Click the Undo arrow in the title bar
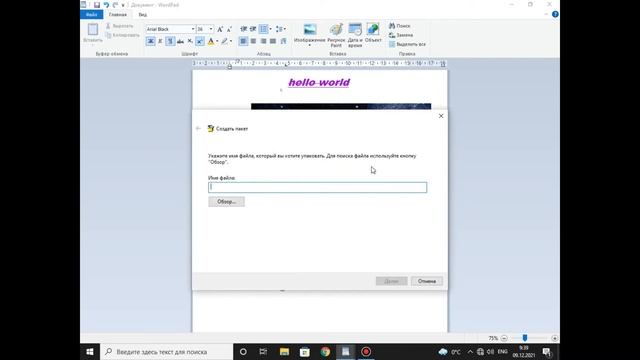 [x=106, y=5]
